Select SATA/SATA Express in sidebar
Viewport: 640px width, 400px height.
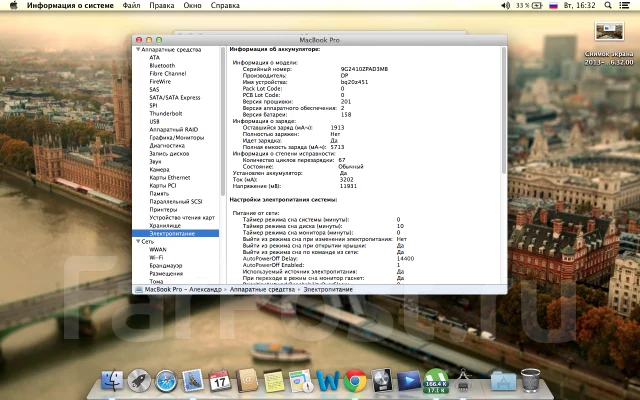(175, 98)
